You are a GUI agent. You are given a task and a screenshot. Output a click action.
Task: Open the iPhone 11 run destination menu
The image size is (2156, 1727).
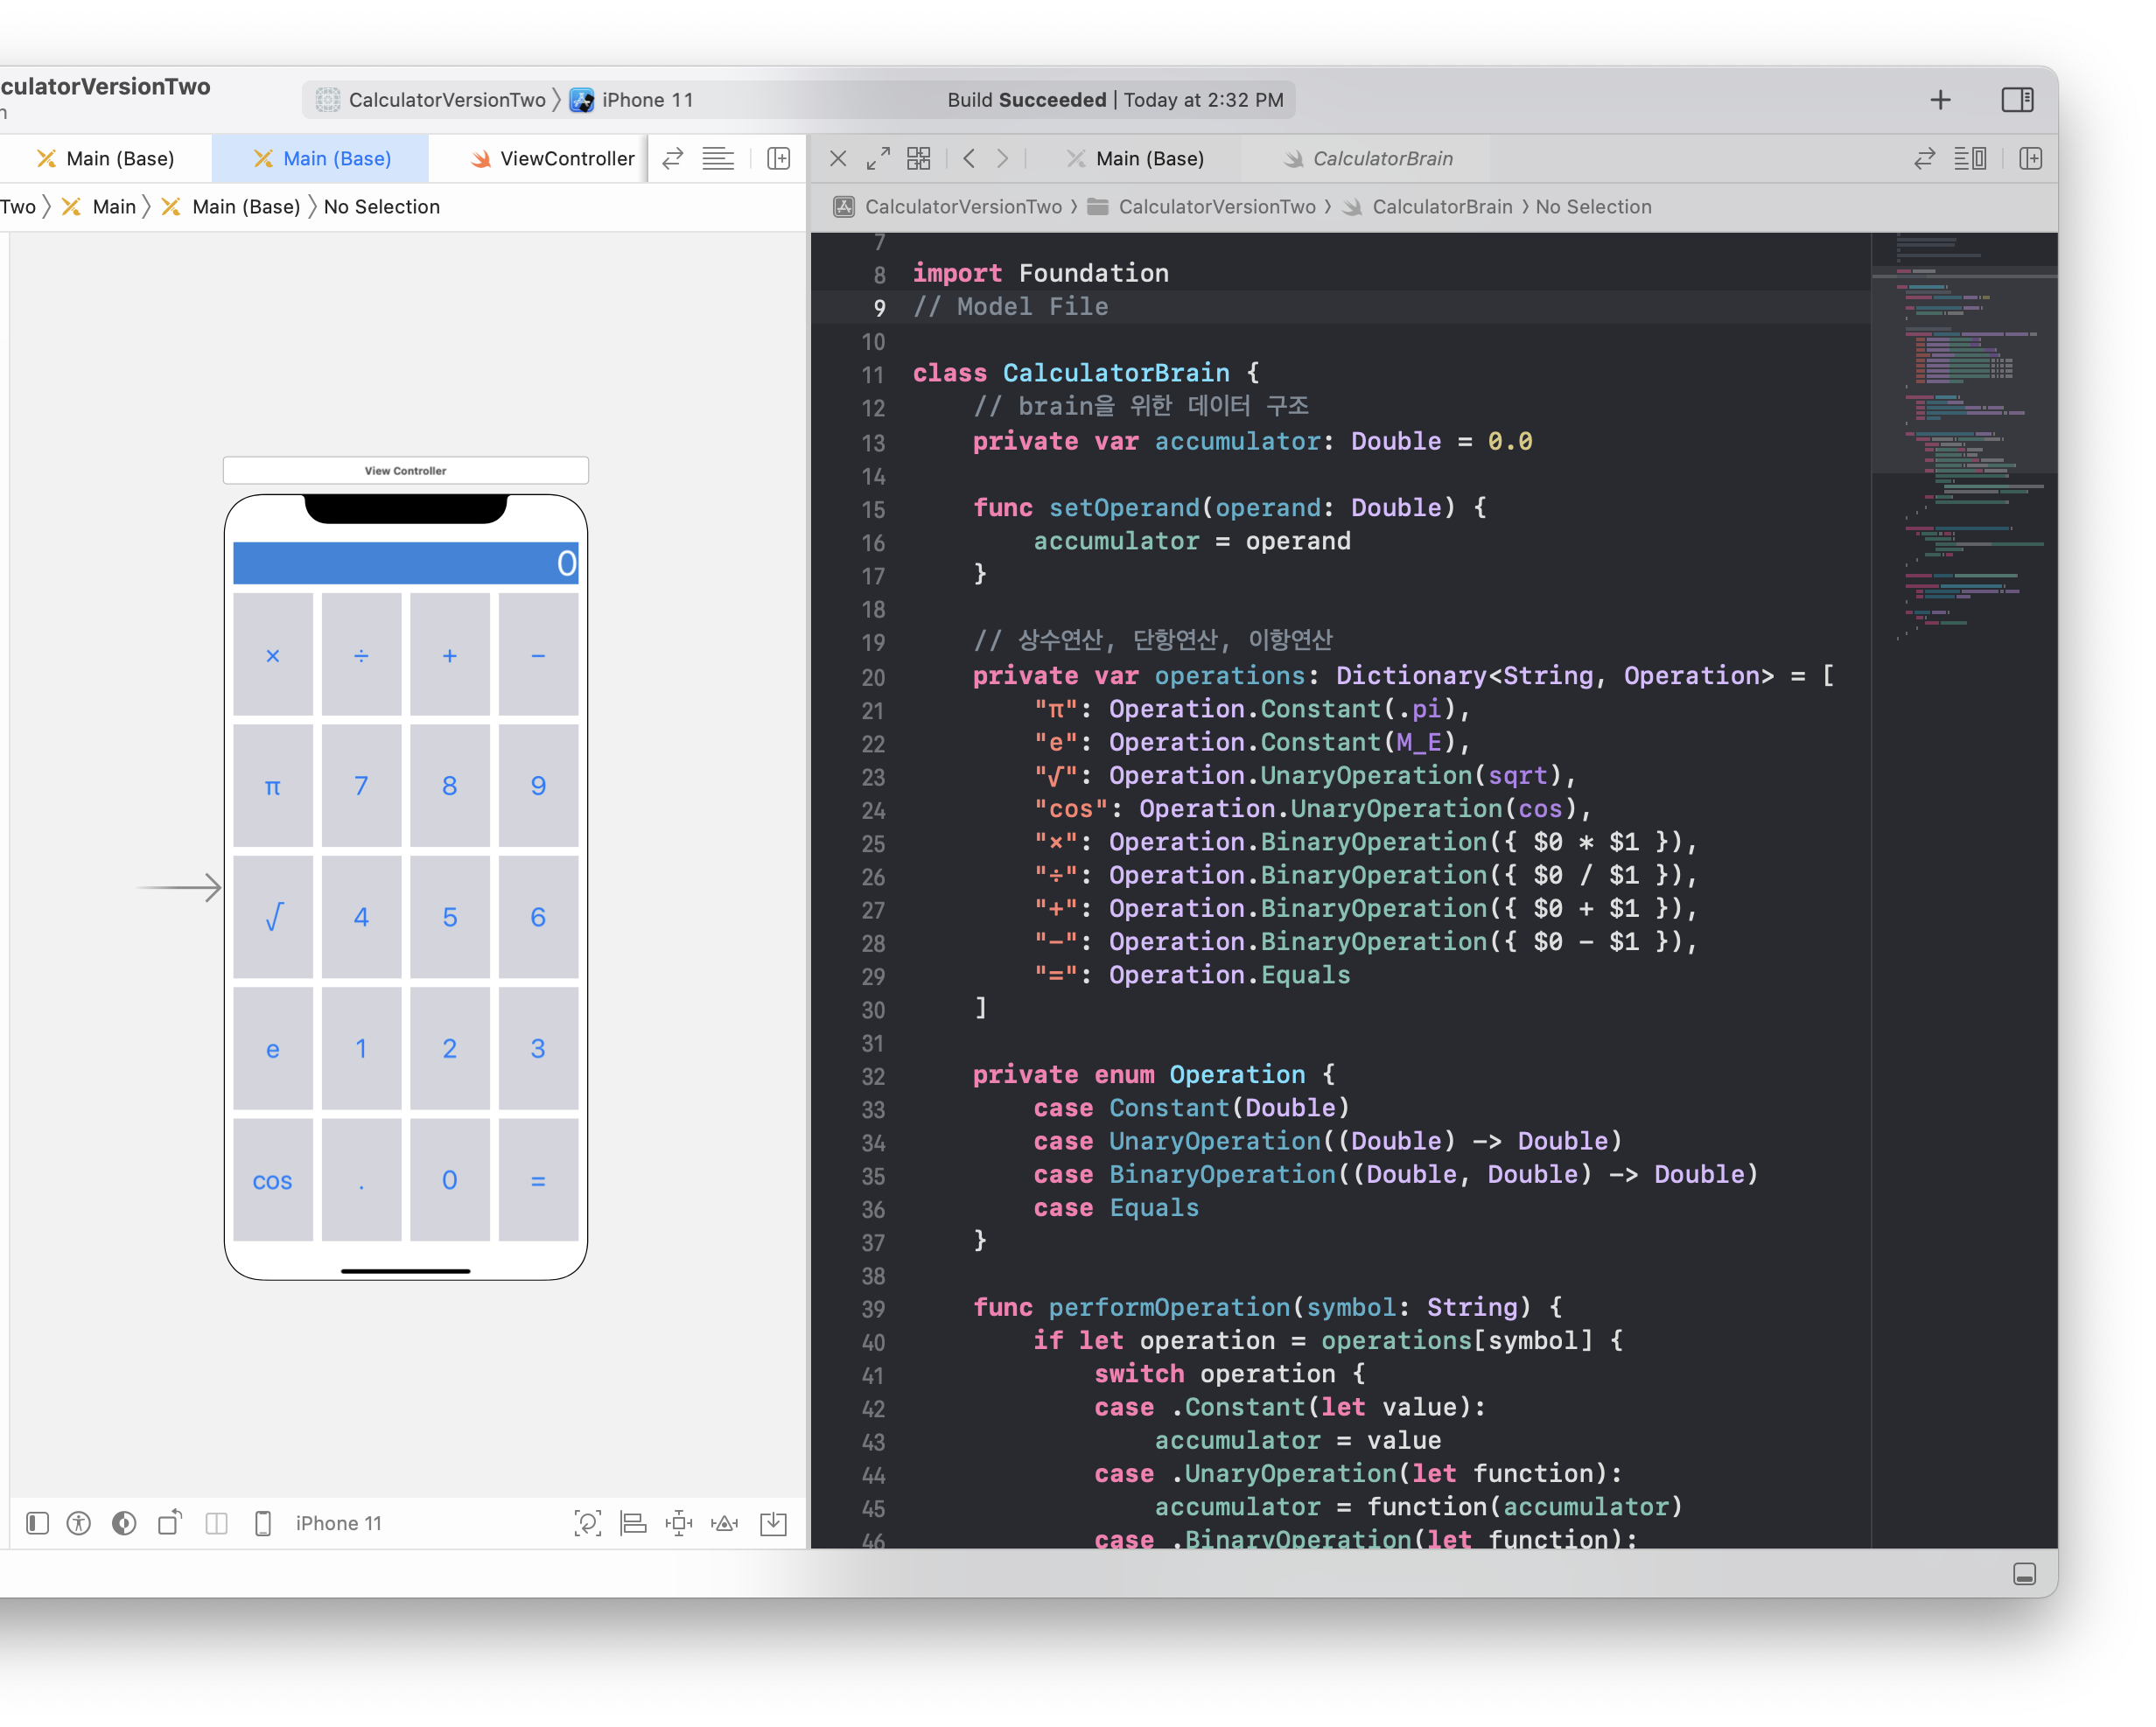tap(646, 100)
